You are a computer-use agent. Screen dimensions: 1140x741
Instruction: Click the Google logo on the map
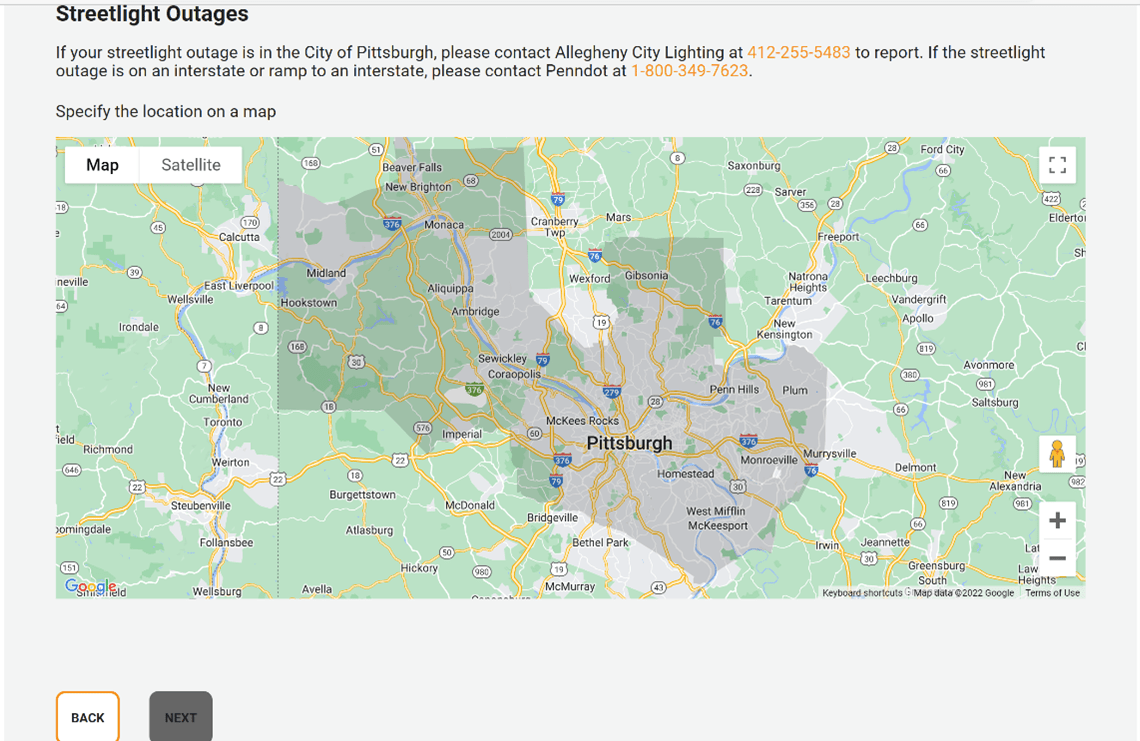tap(90, 586)
